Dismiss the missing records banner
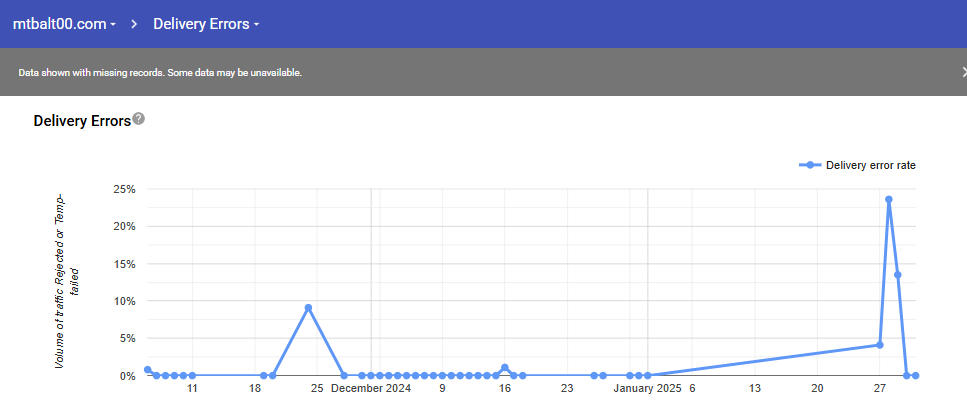 [x=963, y=72]
